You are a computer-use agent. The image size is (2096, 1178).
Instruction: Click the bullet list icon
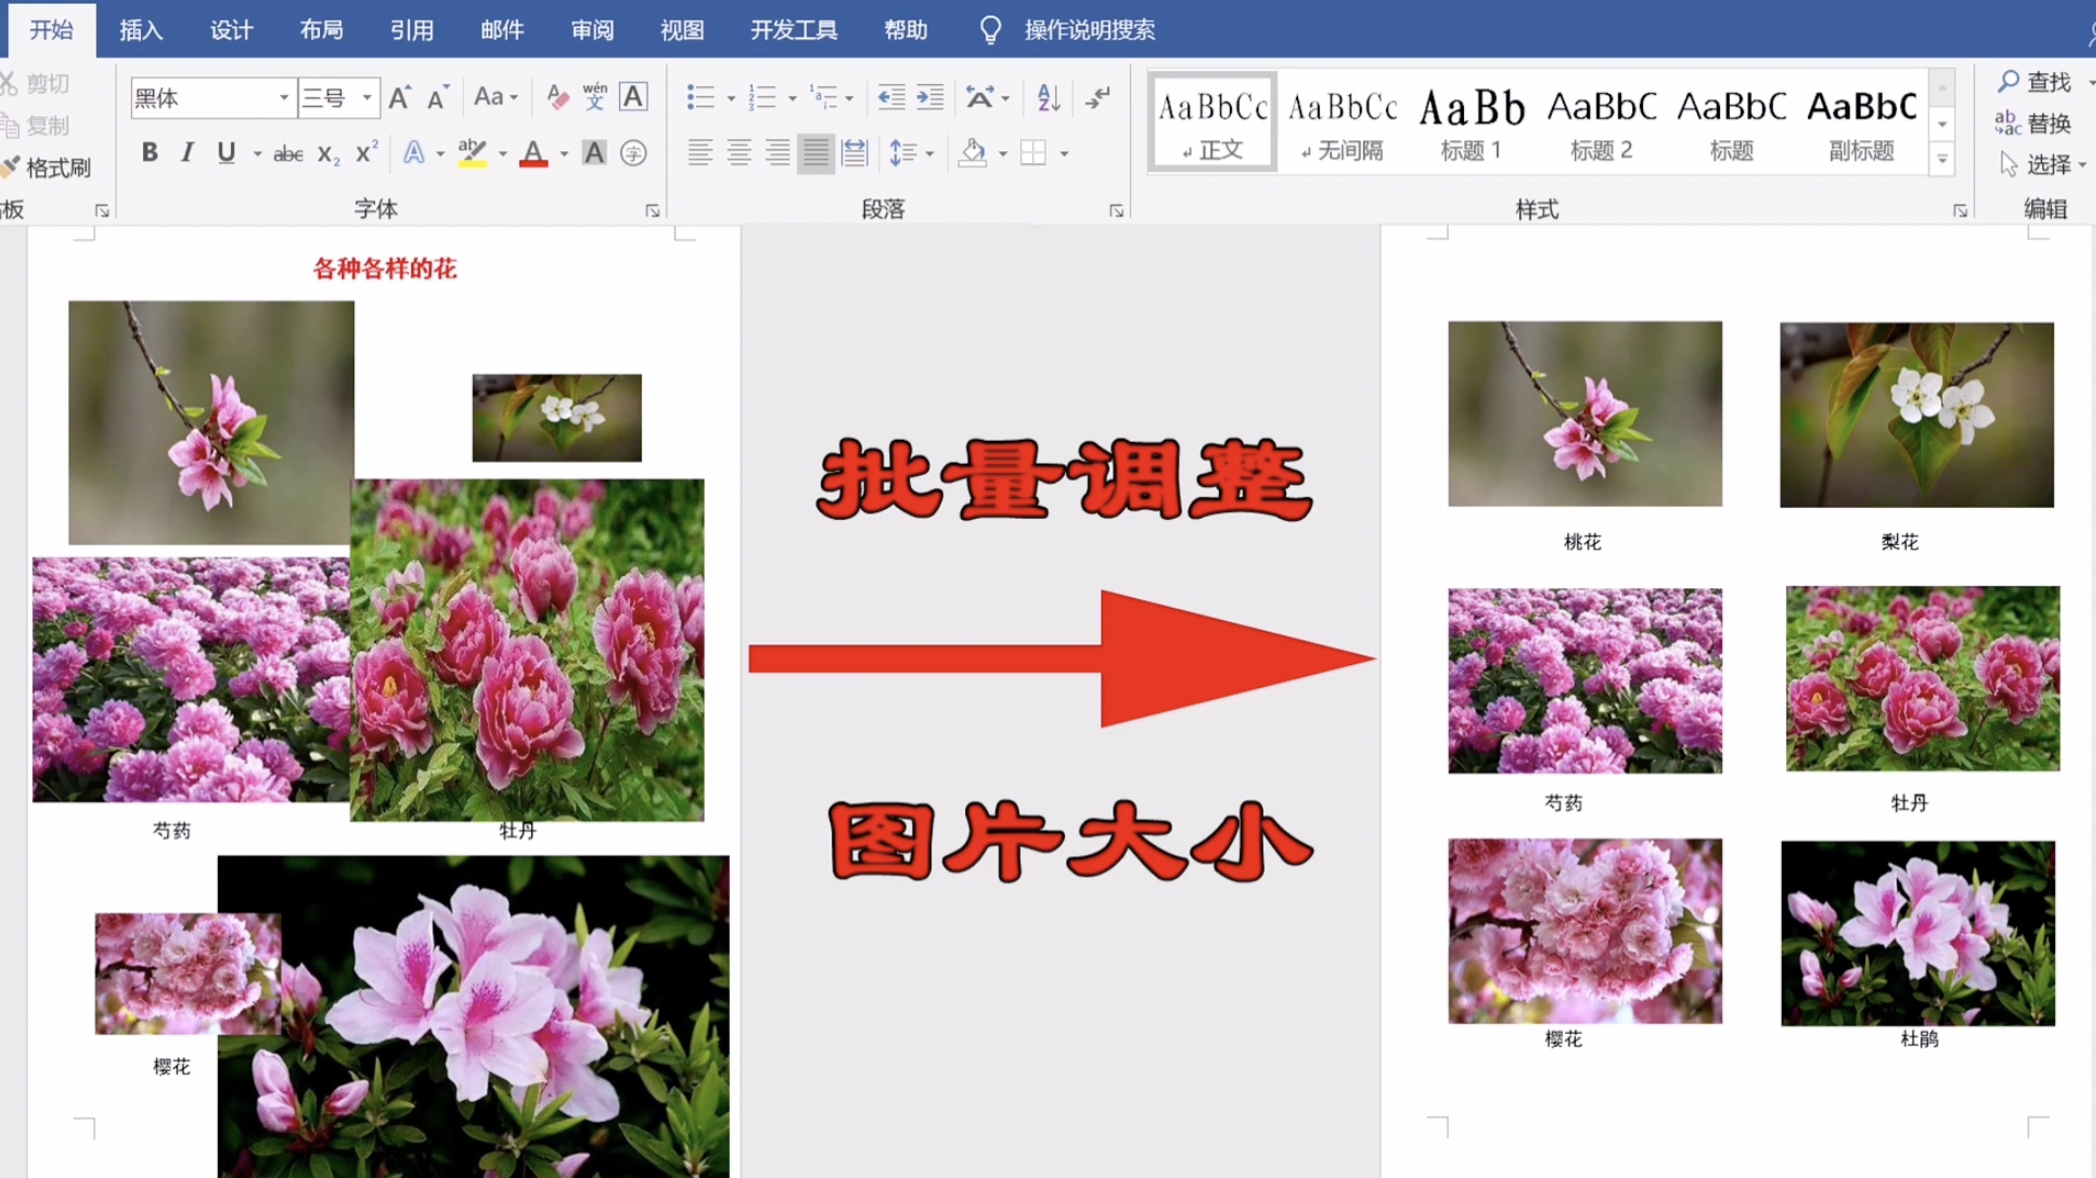[700, 98]
